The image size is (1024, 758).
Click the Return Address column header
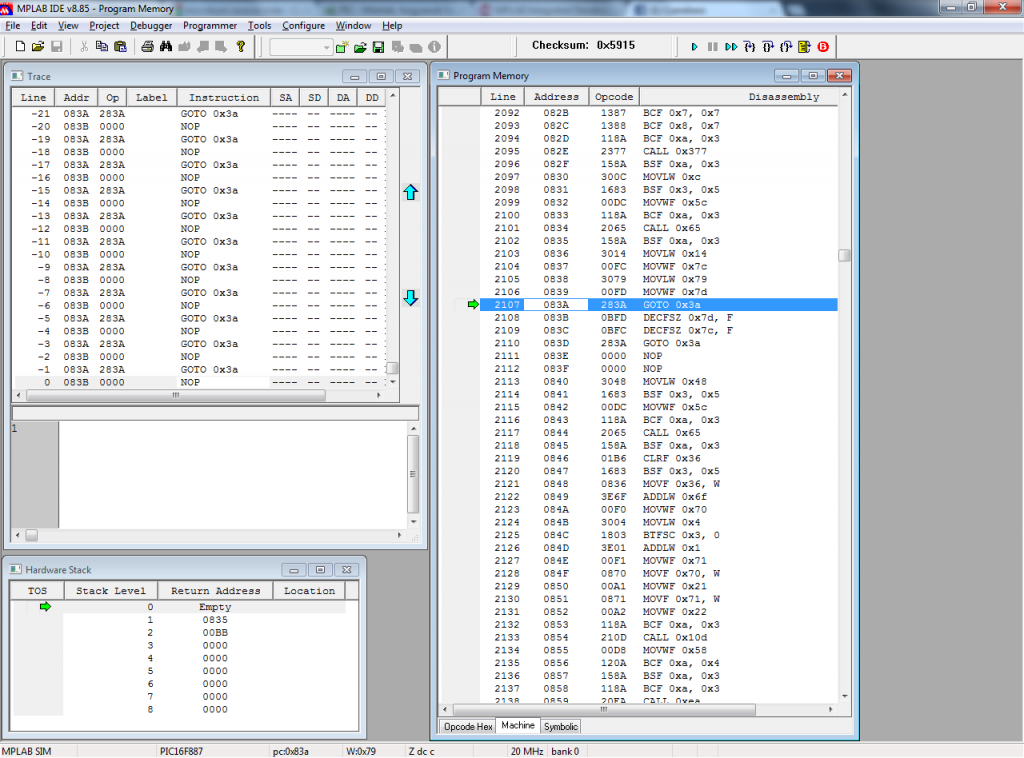coord(216,591)
